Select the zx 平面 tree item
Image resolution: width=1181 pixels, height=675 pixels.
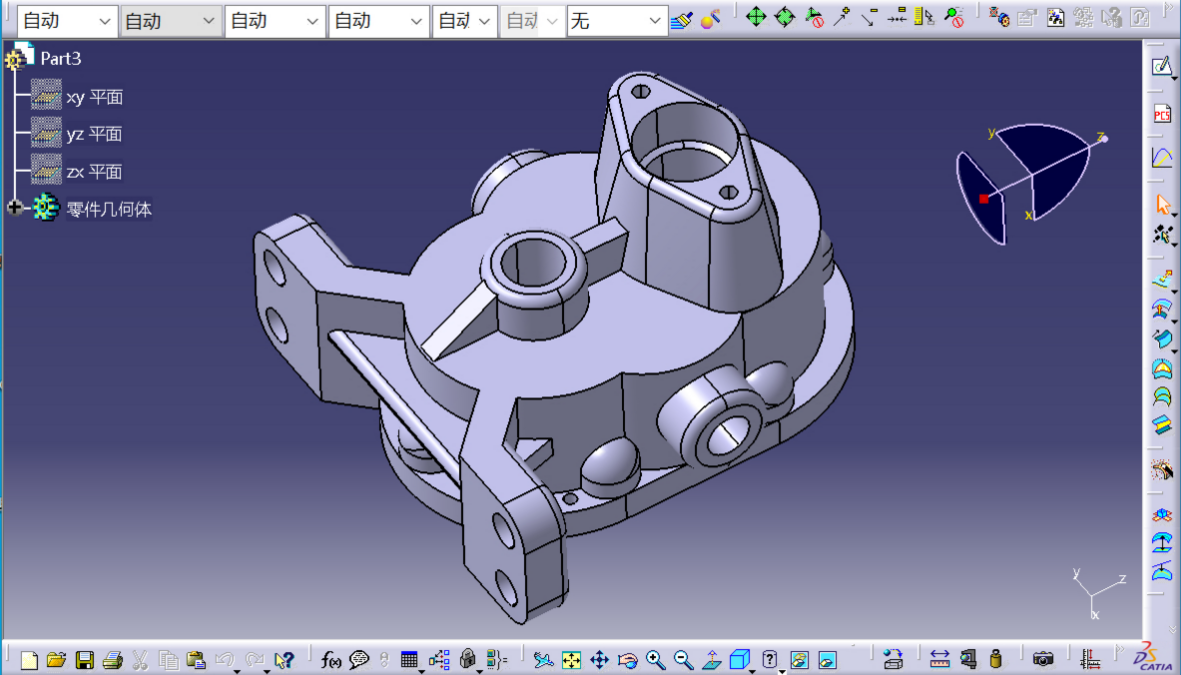[x=94, y=171]
